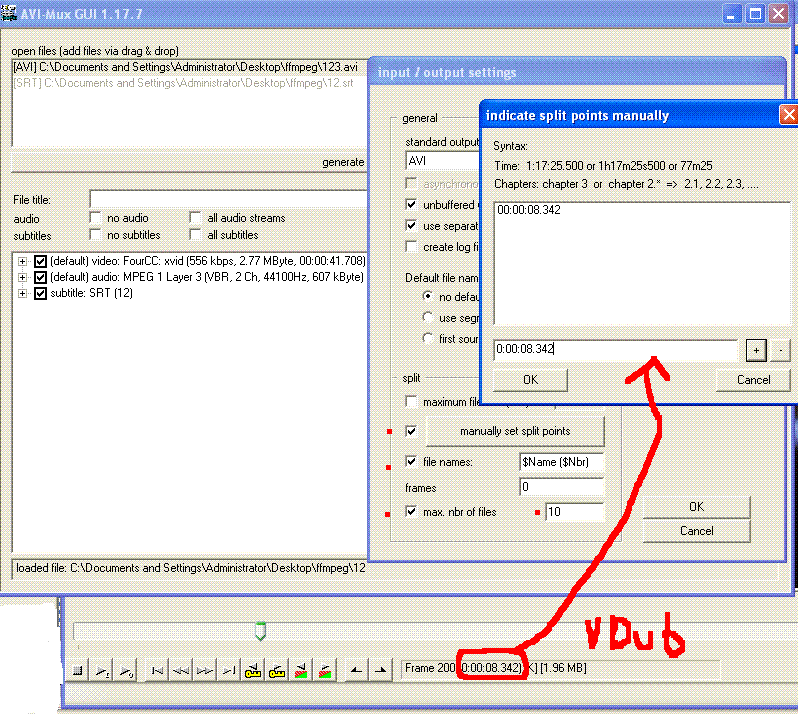Toggle the file names checkbox
The height and width of the screenshot is (714, 798).
[x=411, y=462]
